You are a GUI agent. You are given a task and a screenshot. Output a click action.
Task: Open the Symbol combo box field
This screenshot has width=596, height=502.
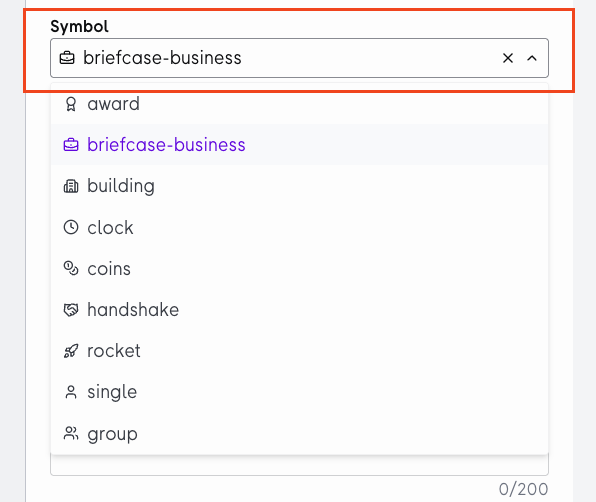click(x=299, y=58)
